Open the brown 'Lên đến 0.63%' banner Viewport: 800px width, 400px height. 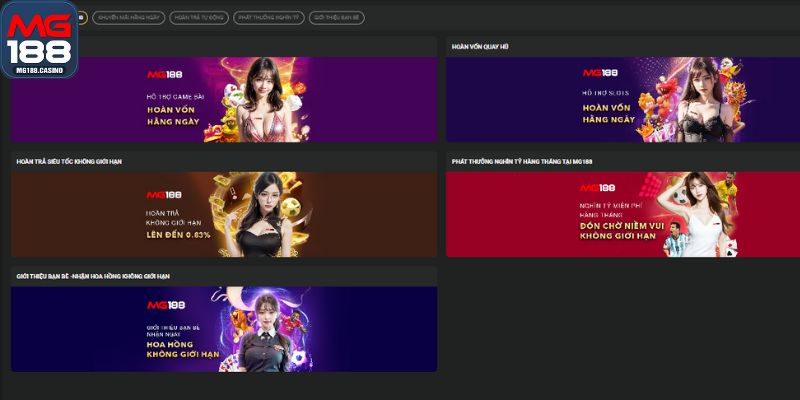click(224, 214)
